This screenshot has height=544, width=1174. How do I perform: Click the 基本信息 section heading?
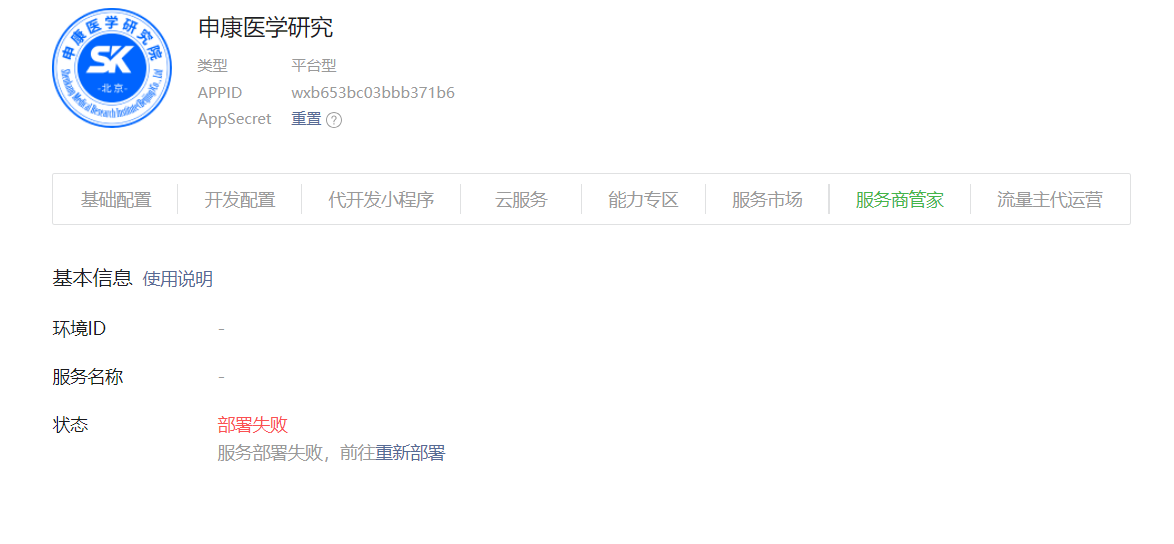(92, 278)
